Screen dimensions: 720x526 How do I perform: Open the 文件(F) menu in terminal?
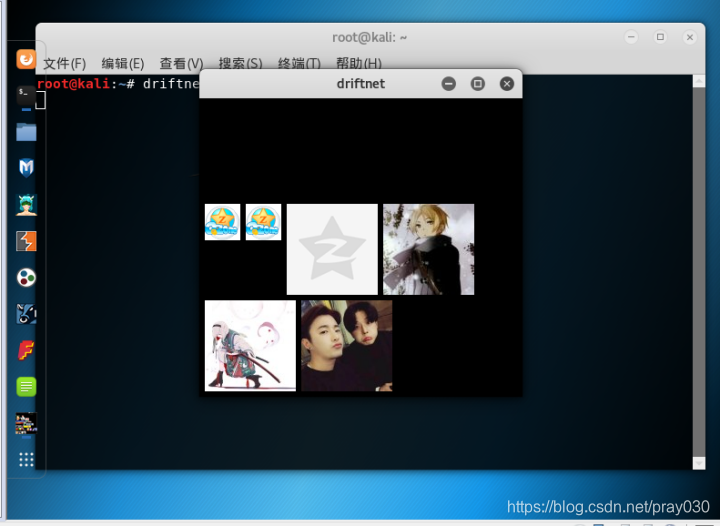(65, 63)
